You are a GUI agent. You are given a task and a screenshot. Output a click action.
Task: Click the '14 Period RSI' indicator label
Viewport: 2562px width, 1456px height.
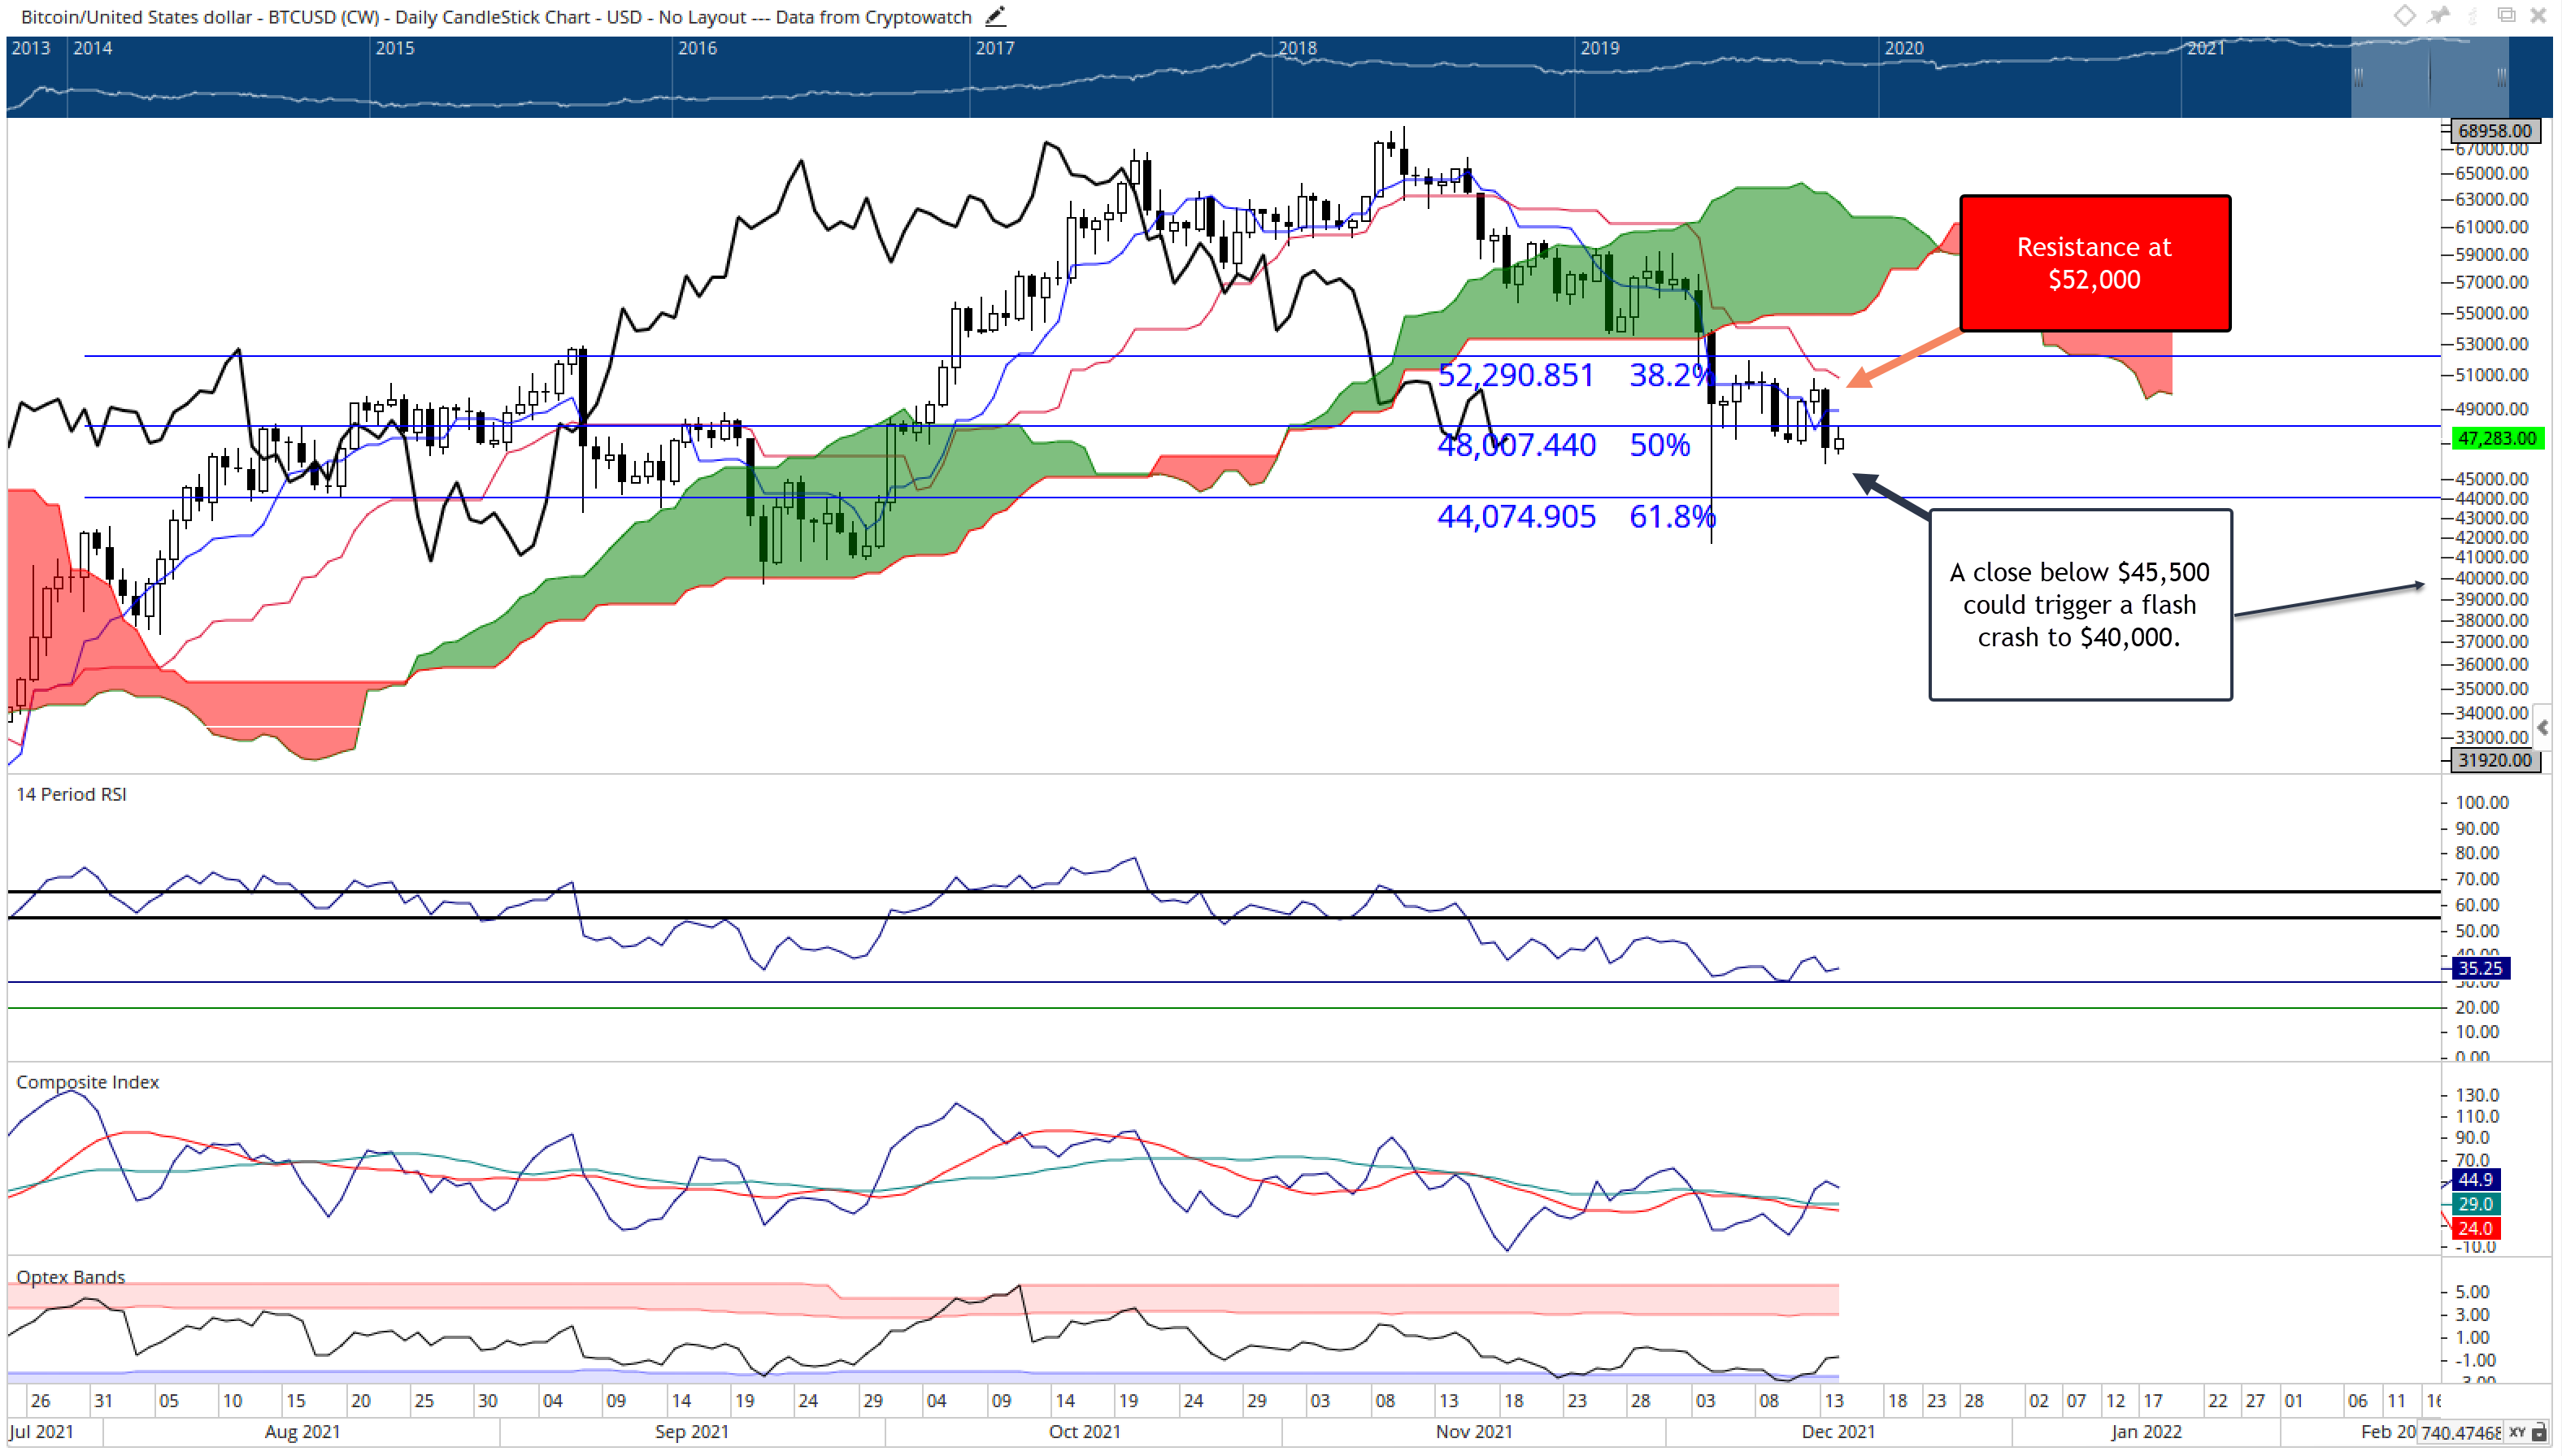(x=71, y=794)
